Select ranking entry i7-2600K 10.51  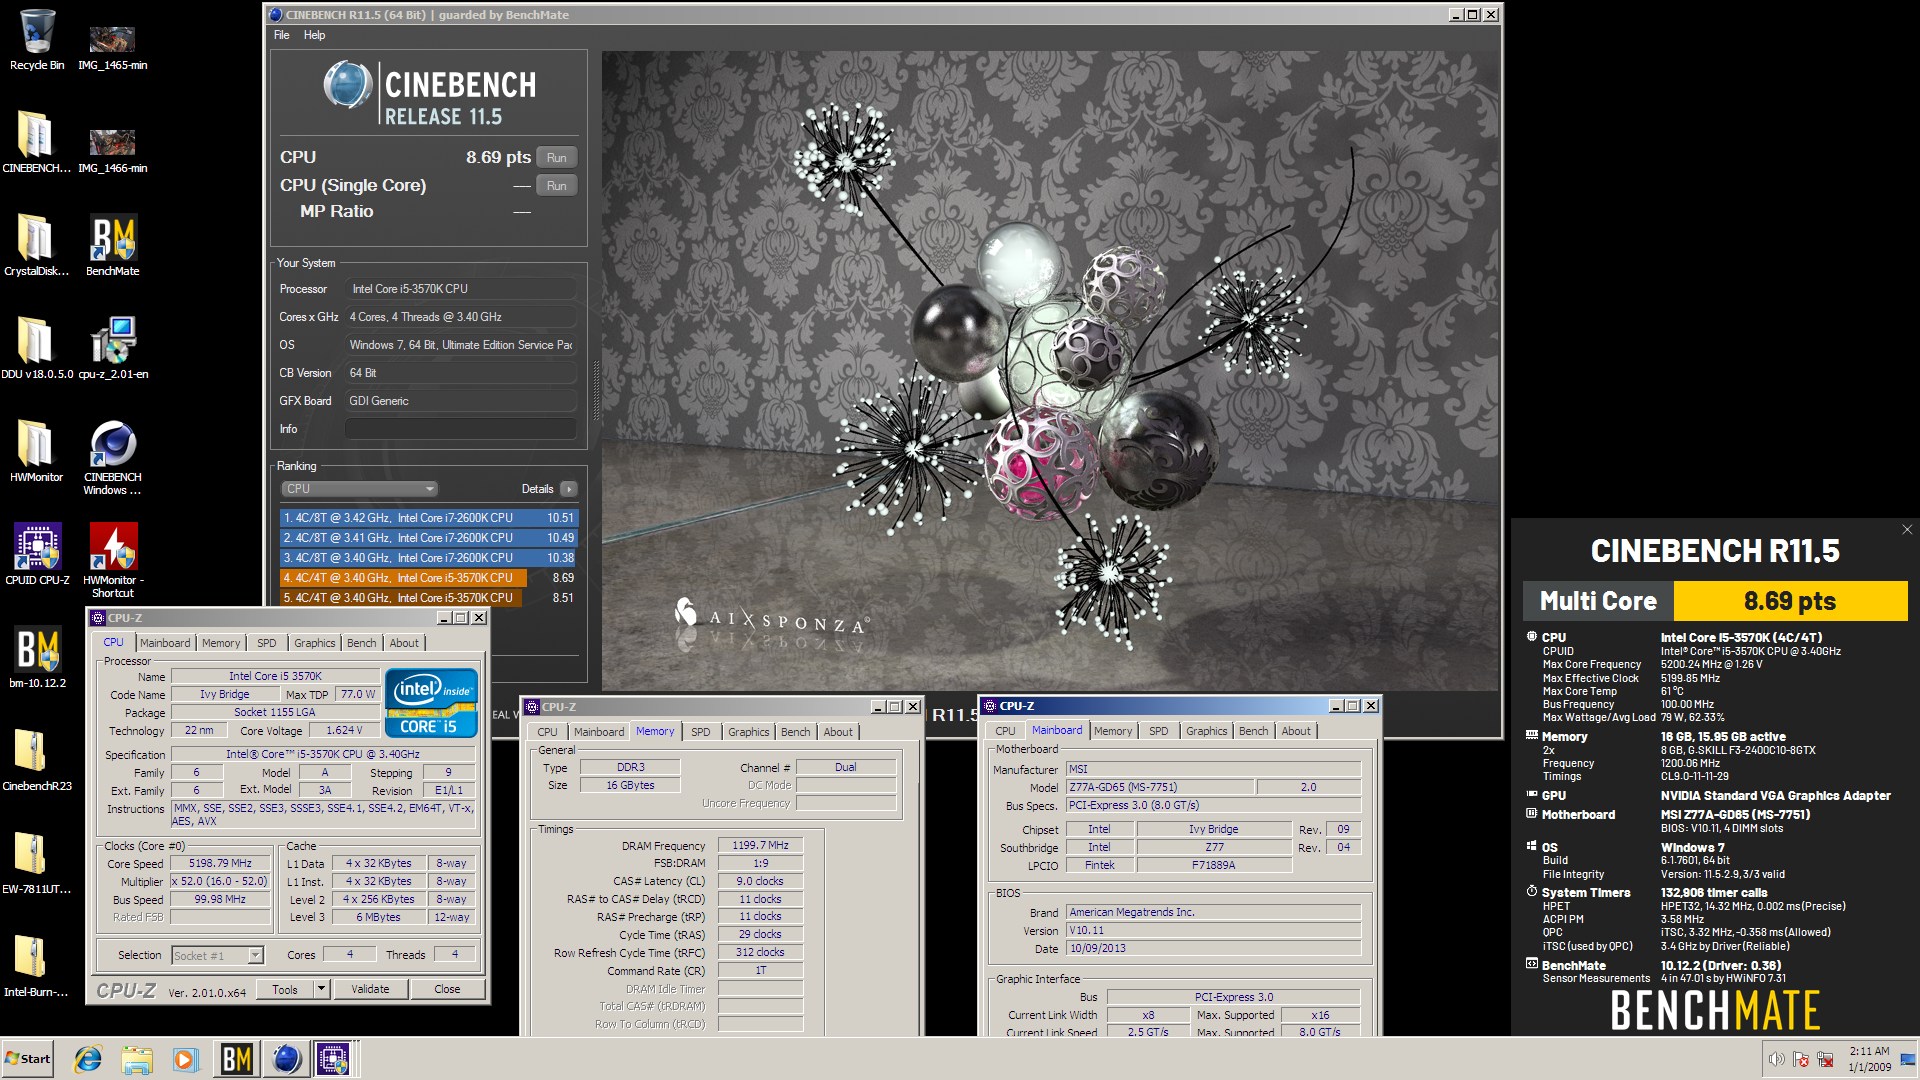coord(429,518)
